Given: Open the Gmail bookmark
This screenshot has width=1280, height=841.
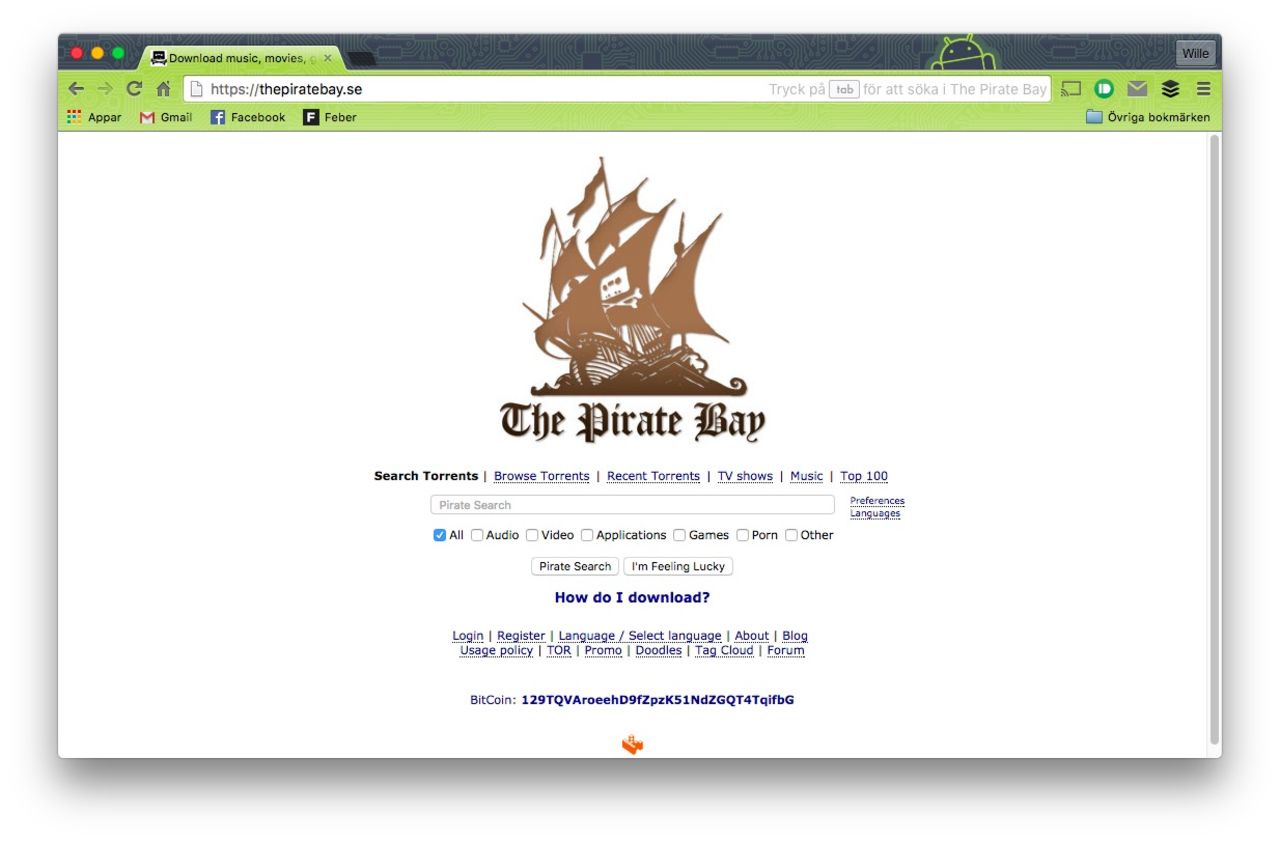Looking at the screenshot, I should point(166,117).
